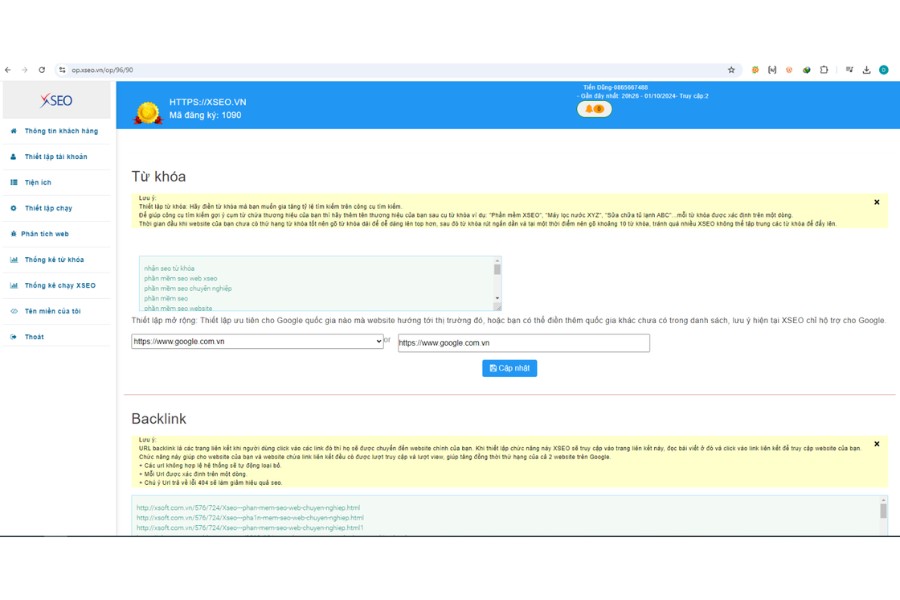Click the HTTPS://XSEO.VN header title

pos(208,102)
